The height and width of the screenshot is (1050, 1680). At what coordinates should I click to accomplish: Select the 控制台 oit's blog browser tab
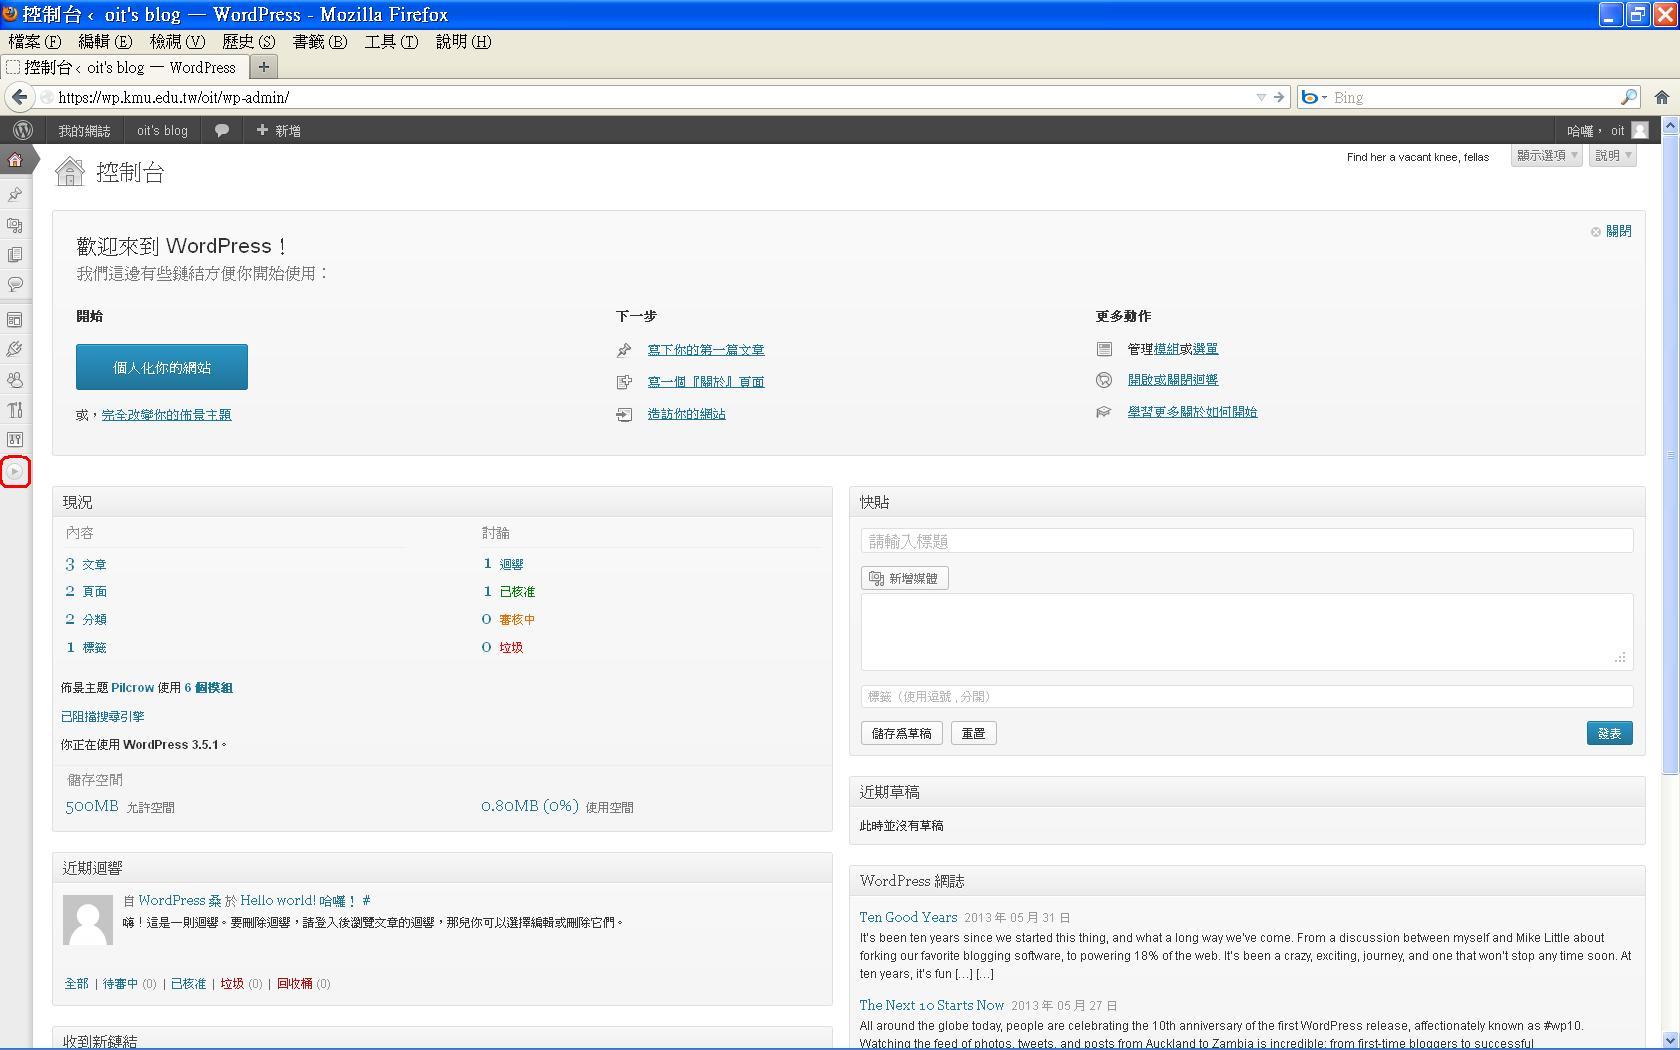124,67
